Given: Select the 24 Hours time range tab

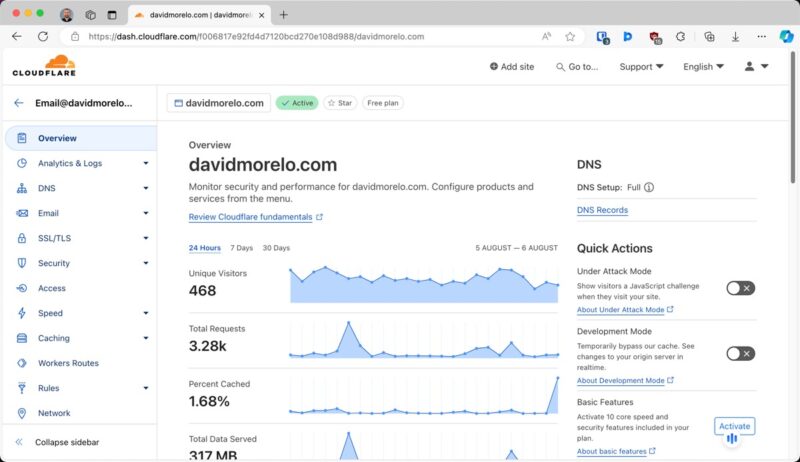Looking at the screenshot, I should [x=205, y=248].
